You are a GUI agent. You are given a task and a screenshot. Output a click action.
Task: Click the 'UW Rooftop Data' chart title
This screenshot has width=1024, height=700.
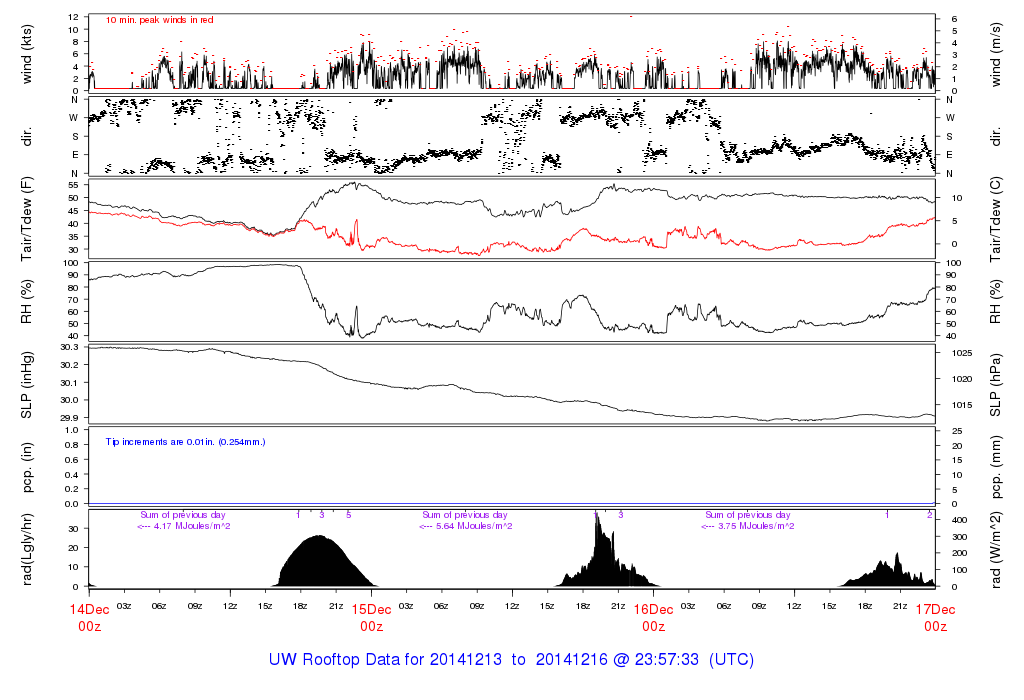511,660
